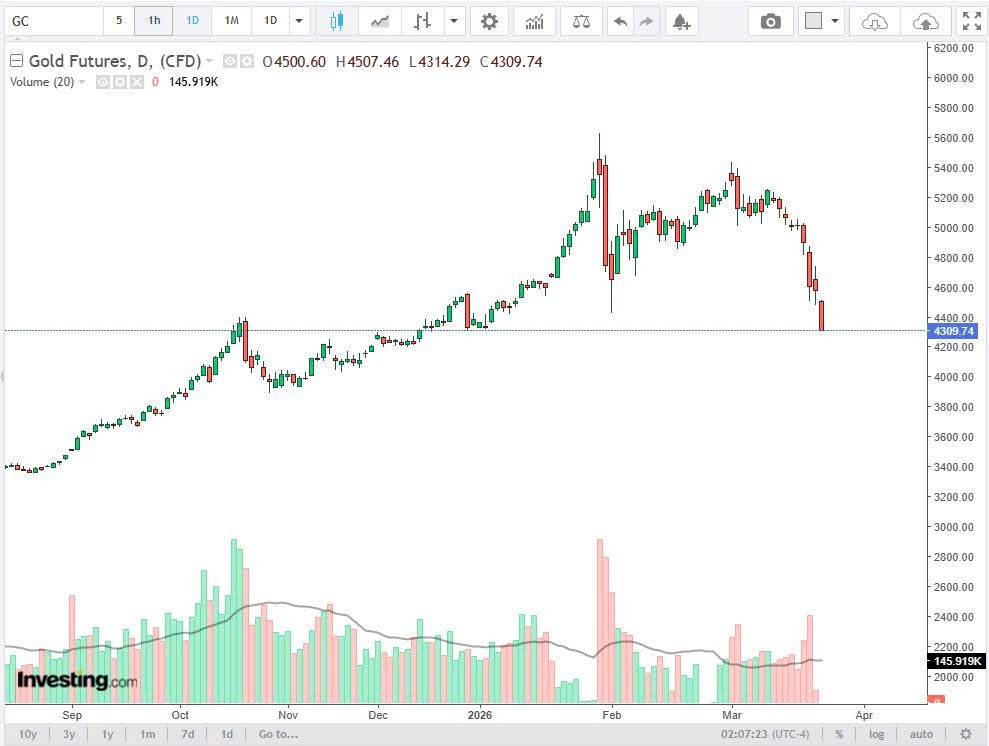Viewport: 989px width, 746px height.
Task: Open the indicators menu
Action: tap(534, 21)
